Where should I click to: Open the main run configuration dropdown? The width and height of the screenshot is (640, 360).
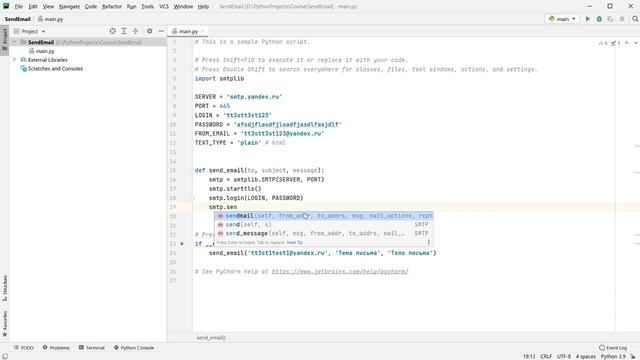point(562,19)
